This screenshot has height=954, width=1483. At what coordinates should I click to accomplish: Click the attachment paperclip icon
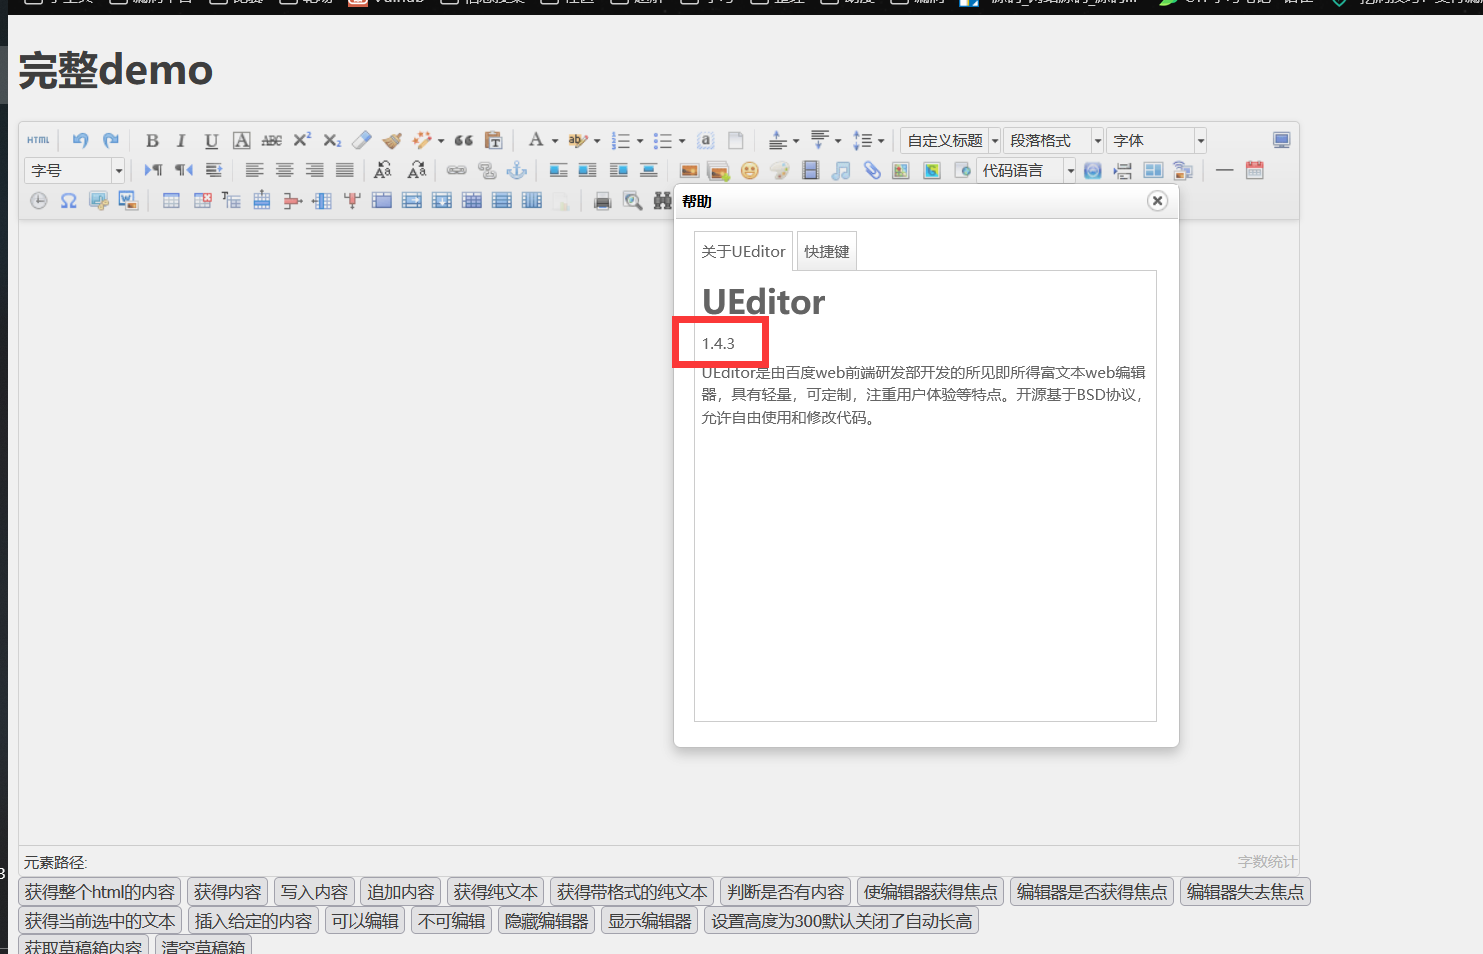pos(872,171)
